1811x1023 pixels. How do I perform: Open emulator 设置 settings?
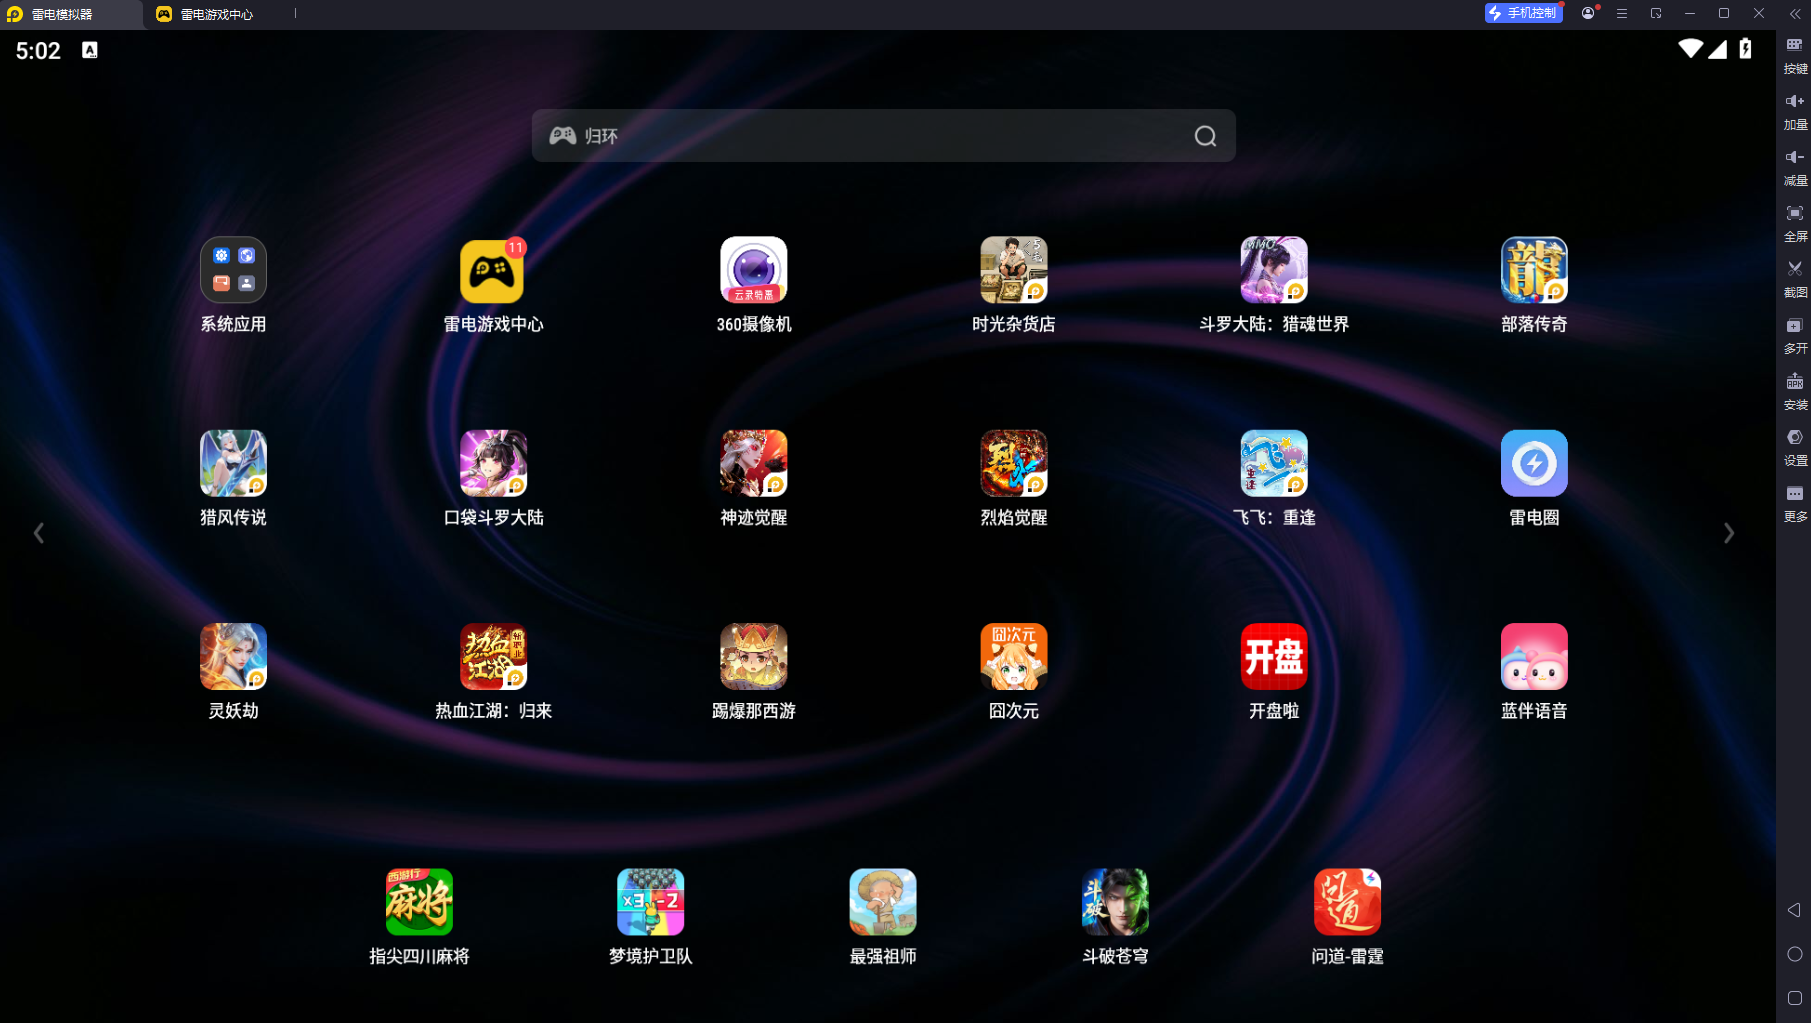(1795, 447)
